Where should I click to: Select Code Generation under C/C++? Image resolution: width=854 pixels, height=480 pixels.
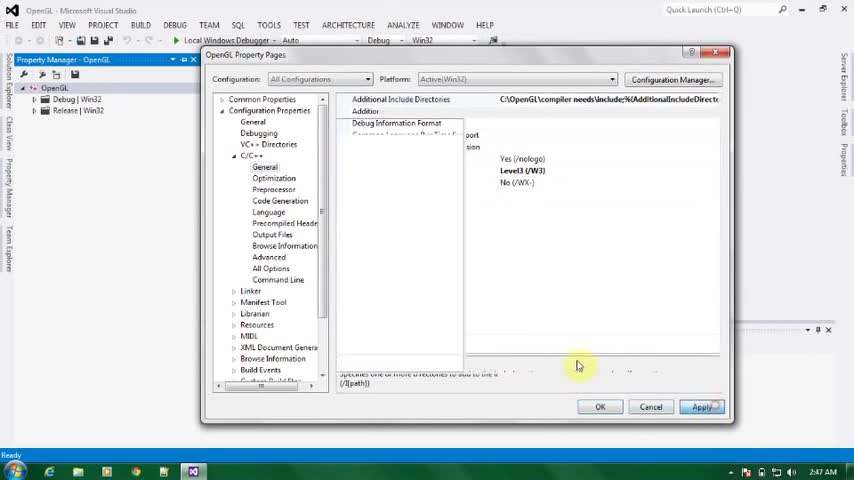280,201
